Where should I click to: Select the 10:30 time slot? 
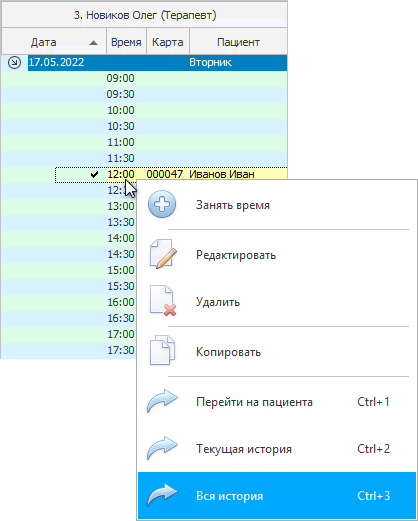[144, 127]
